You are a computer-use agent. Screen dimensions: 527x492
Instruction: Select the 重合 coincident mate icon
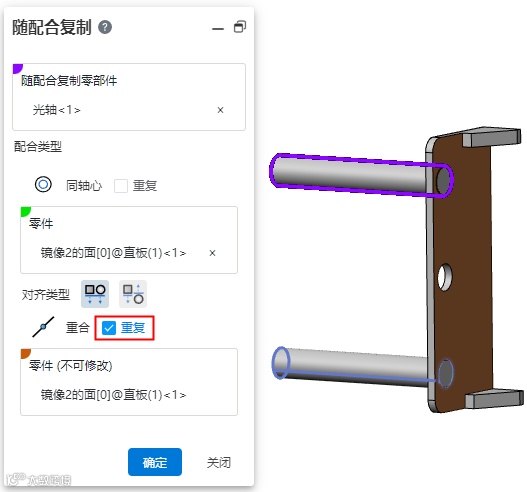click(x=43, y=327)
